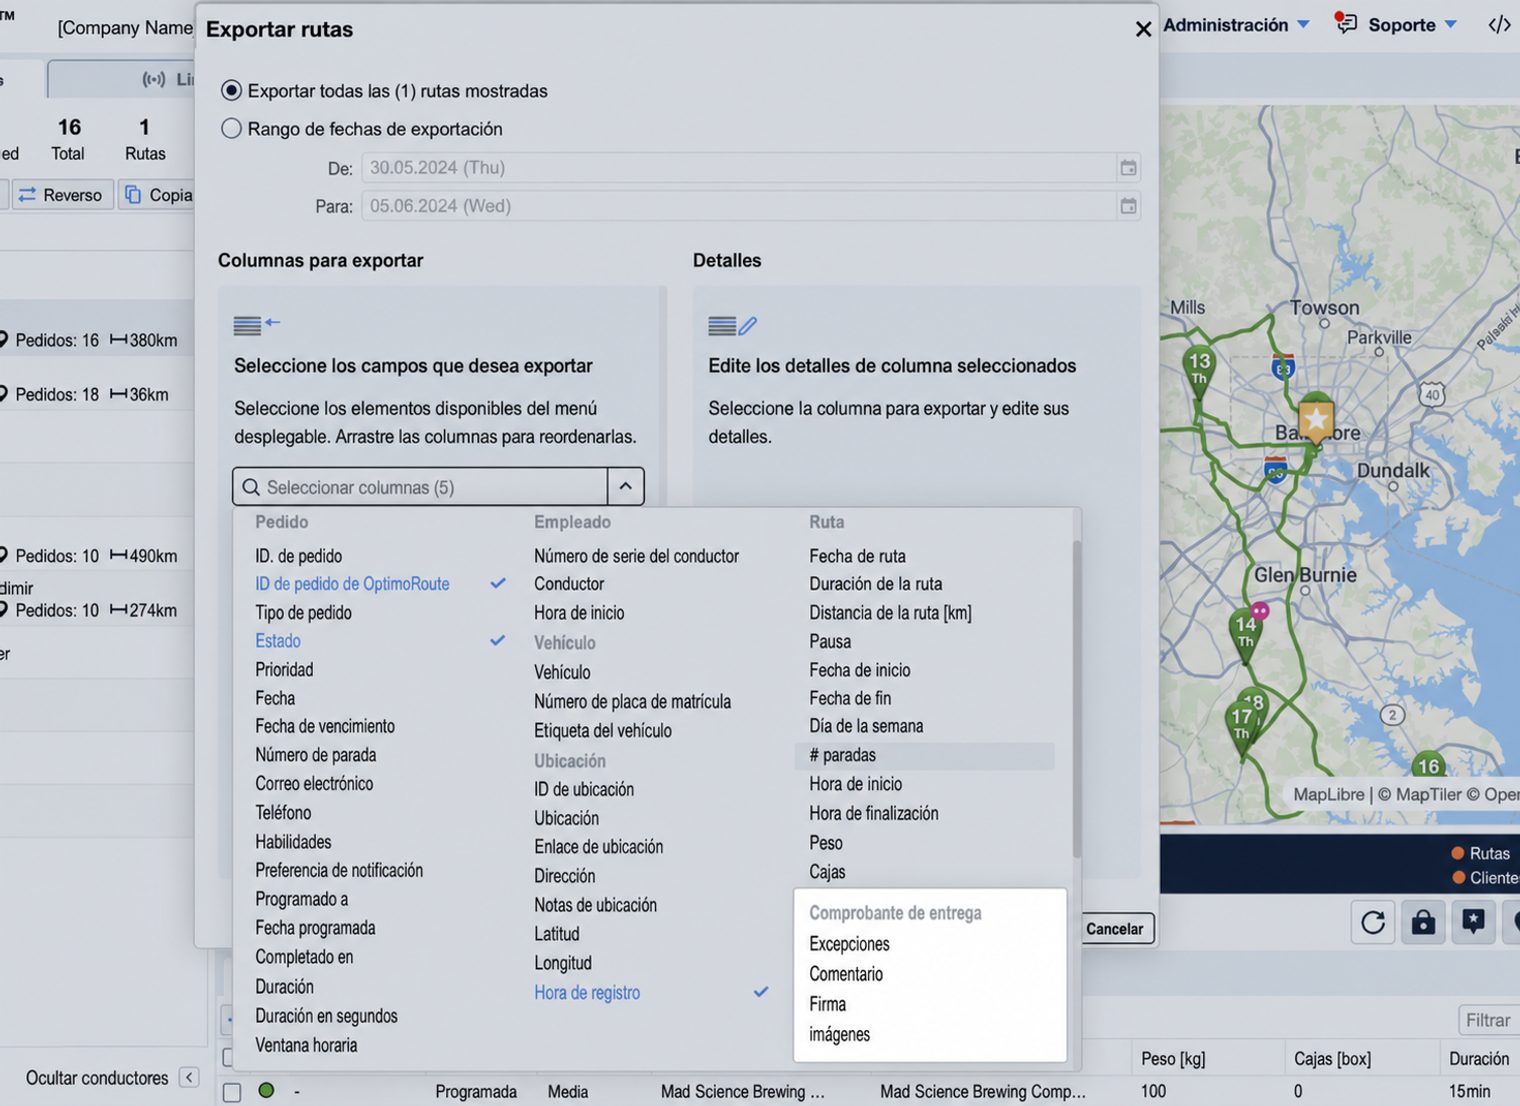Choose the imágenes option
The height and width of the screenshot is (1106, 1520).
pyautogui.click(x=840, y=1035)
